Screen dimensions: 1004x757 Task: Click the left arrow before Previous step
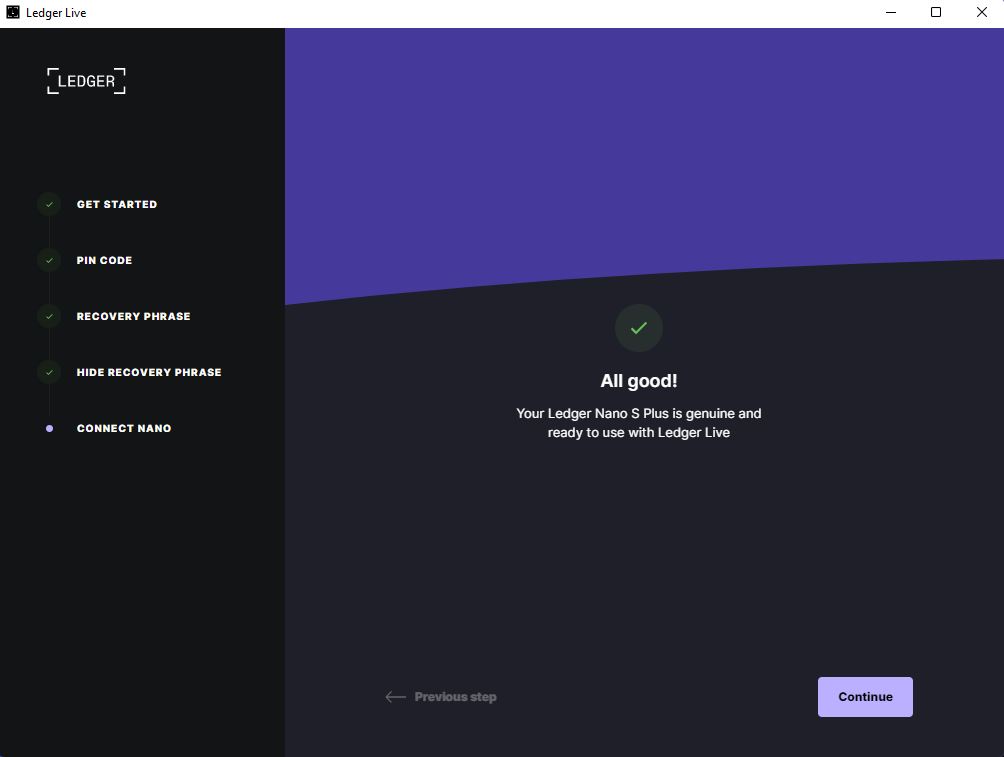pyautogui.click(x=395, y=697)
